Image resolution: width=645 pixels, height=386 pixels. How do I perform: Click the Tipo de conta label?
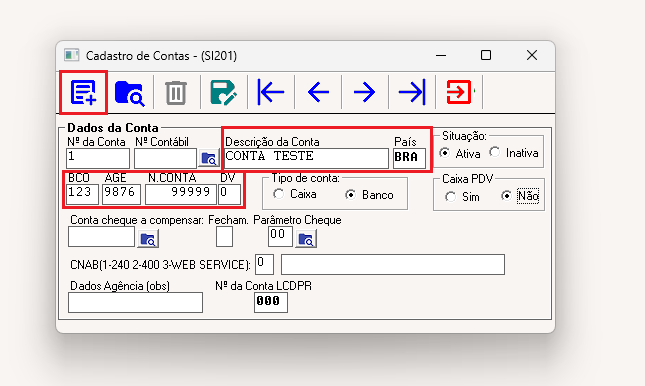pyautogui.click(x=305, y=178)
